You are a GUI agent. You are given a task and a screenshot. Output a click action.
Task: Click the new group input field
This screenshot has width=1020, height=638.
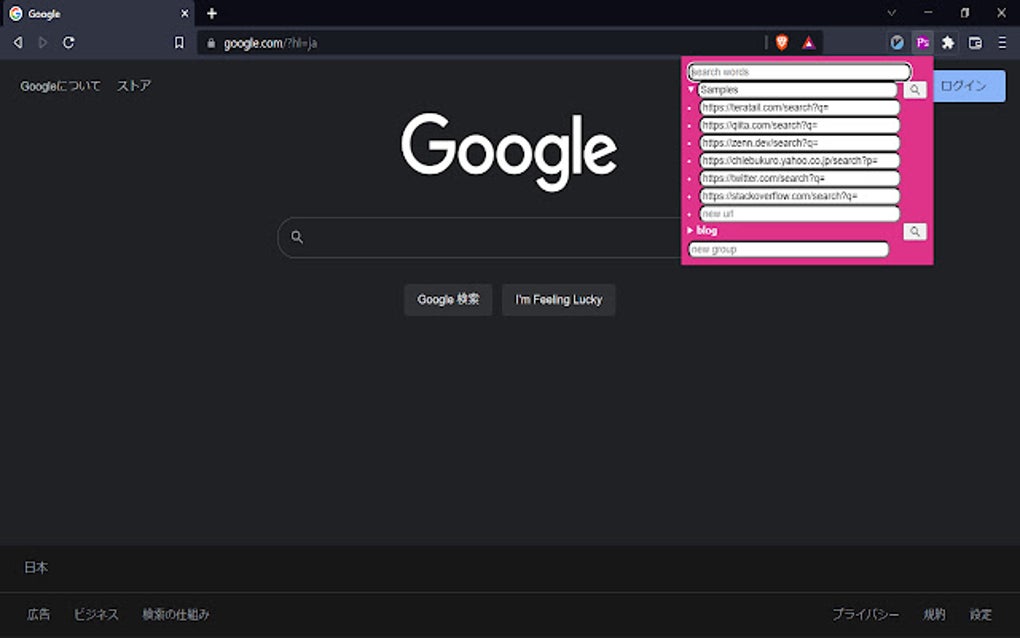tap(787, 248)
